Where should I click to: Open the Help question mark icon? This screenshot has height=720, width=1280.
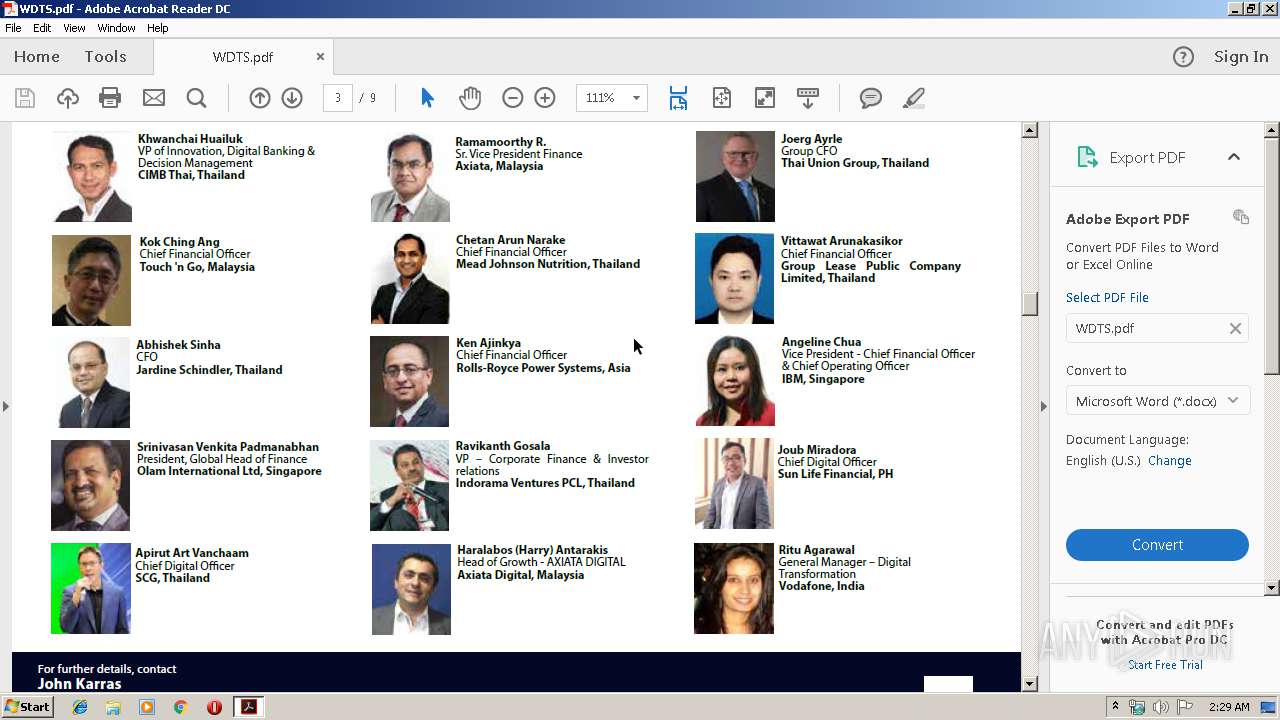coord(1183,57)
